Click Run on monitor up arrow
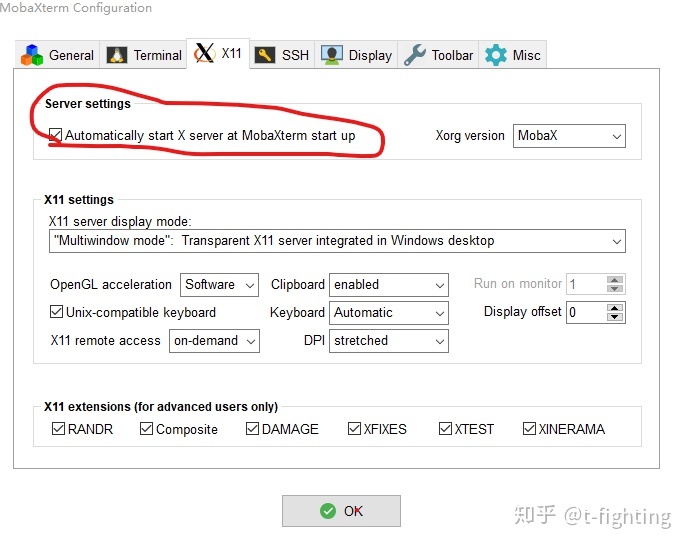The height and width of the screenshot is (546, 687). (615, 280)
